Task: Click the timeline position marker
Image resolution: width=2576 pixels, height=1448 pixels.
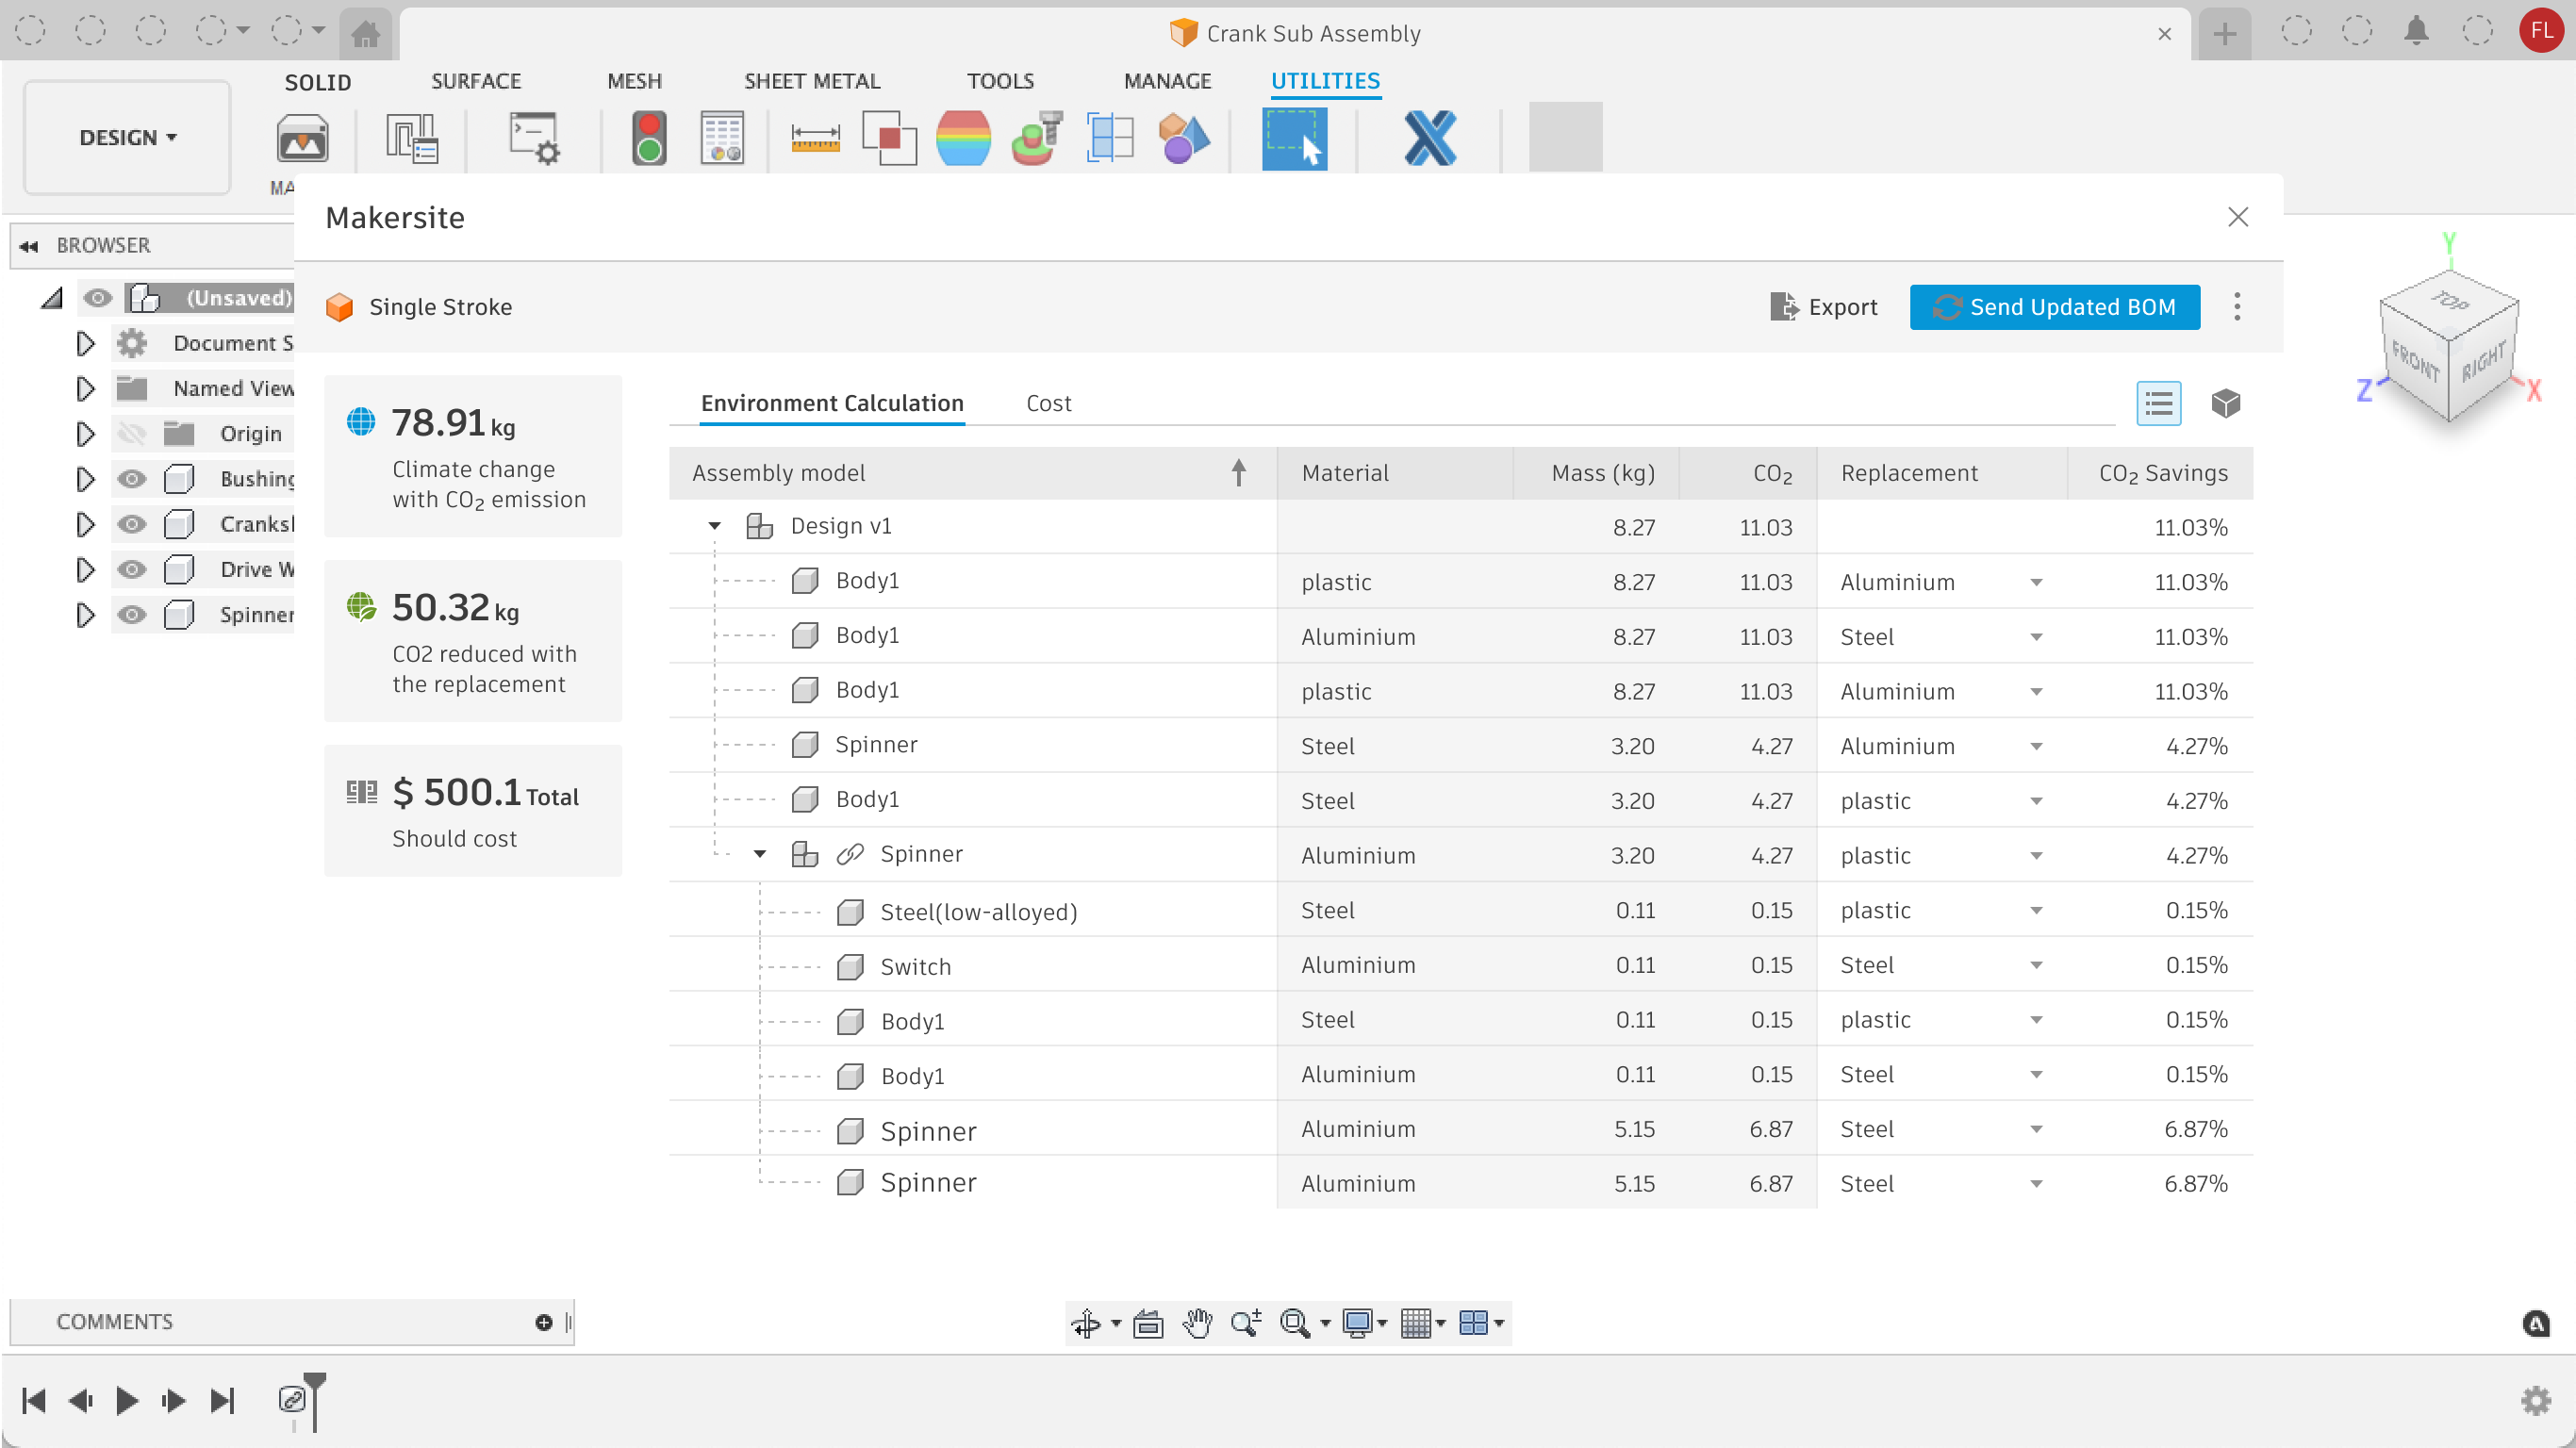Action: (314, 1401)
